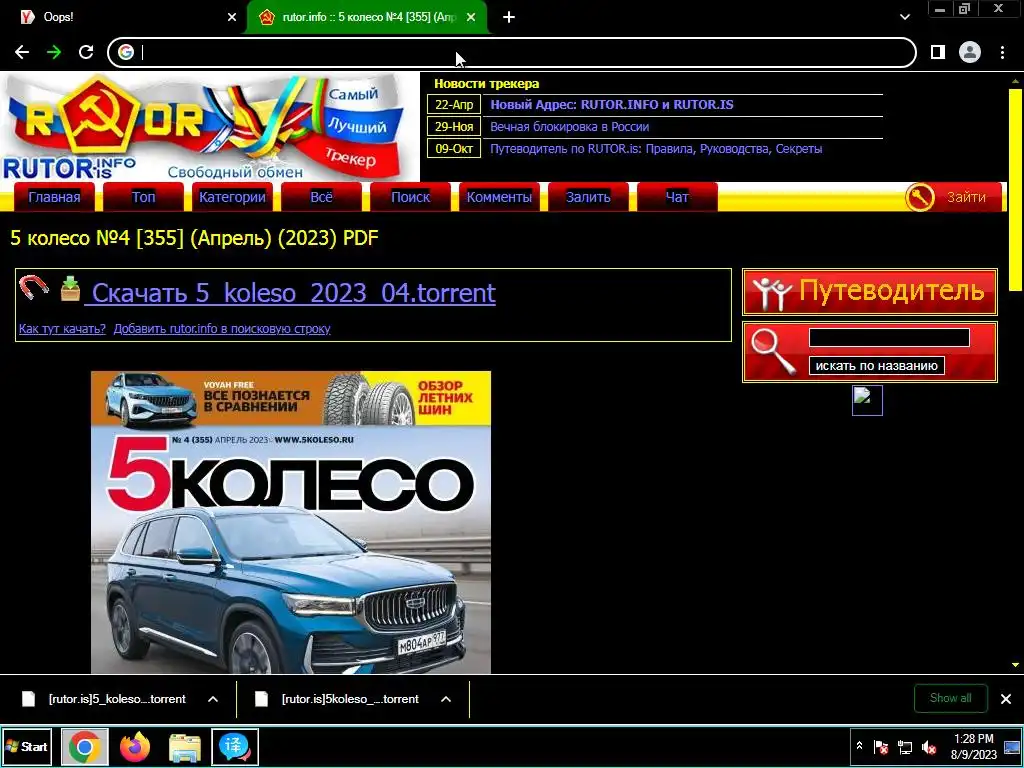
Task: Close the rutor.info tab
Action: click(x=471, y=18)
